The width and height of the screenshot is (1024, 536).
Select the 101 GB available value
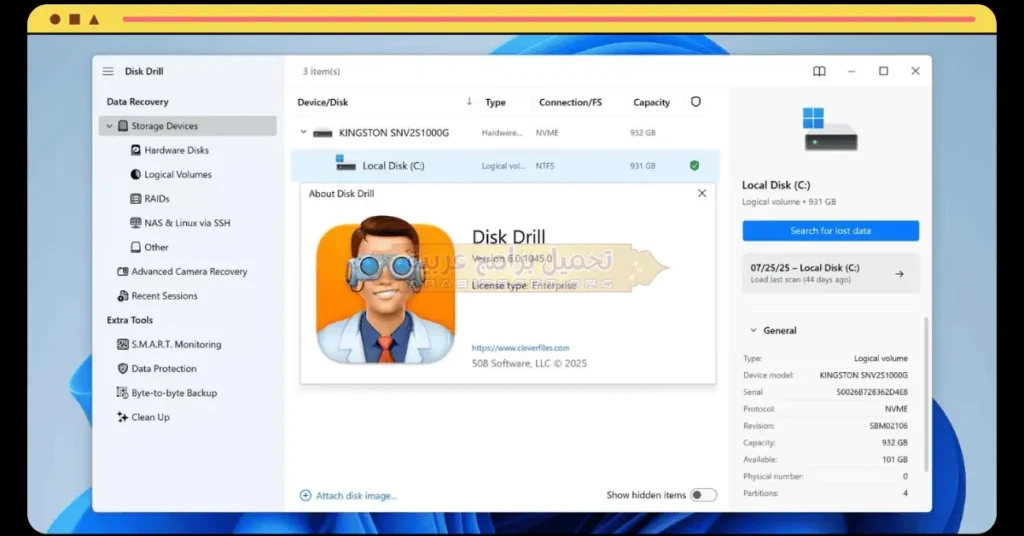[x=894, y=460]
